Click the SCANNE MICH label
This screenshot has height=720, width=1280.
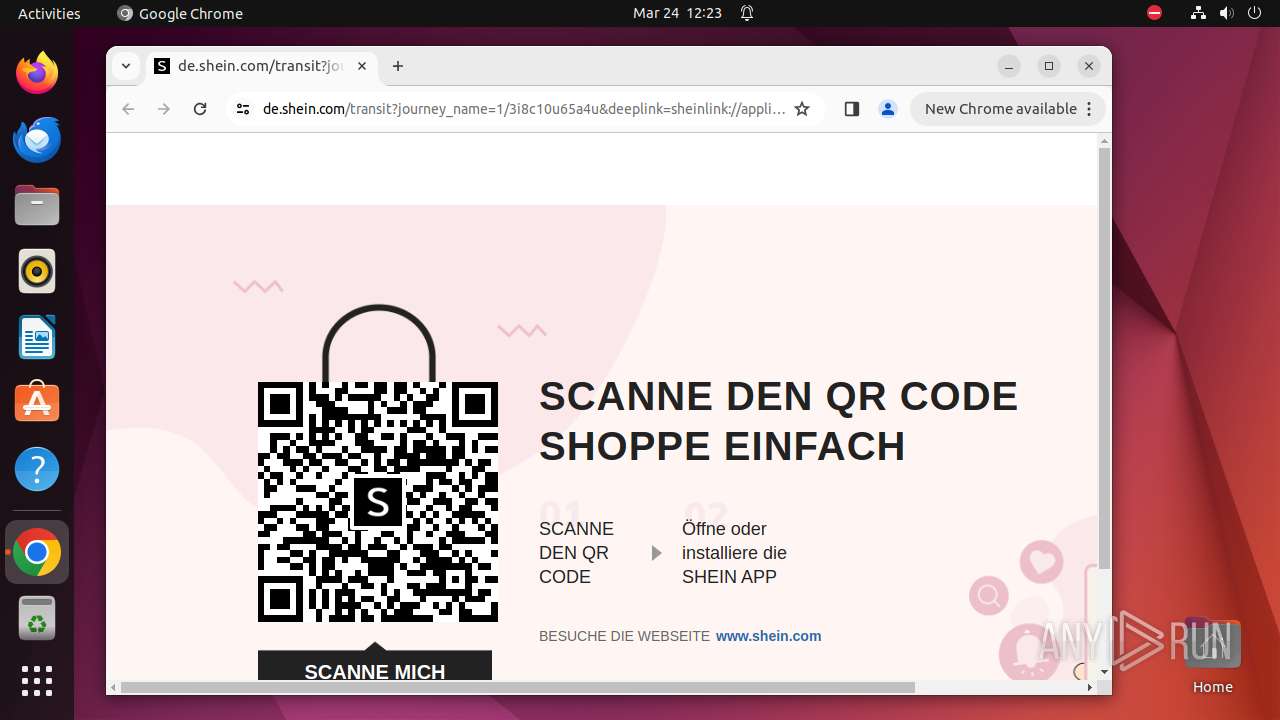coord(375,672)
